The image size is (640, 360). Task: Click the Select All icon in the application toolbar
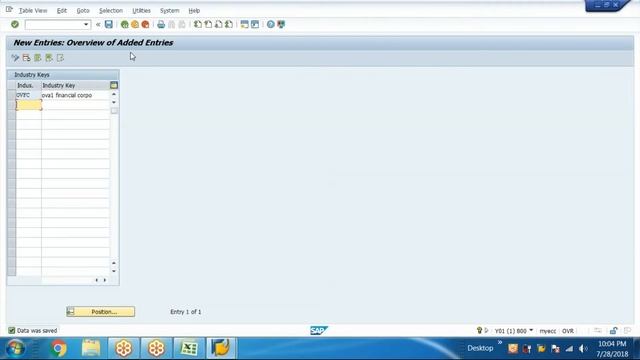tap(38, 58)
